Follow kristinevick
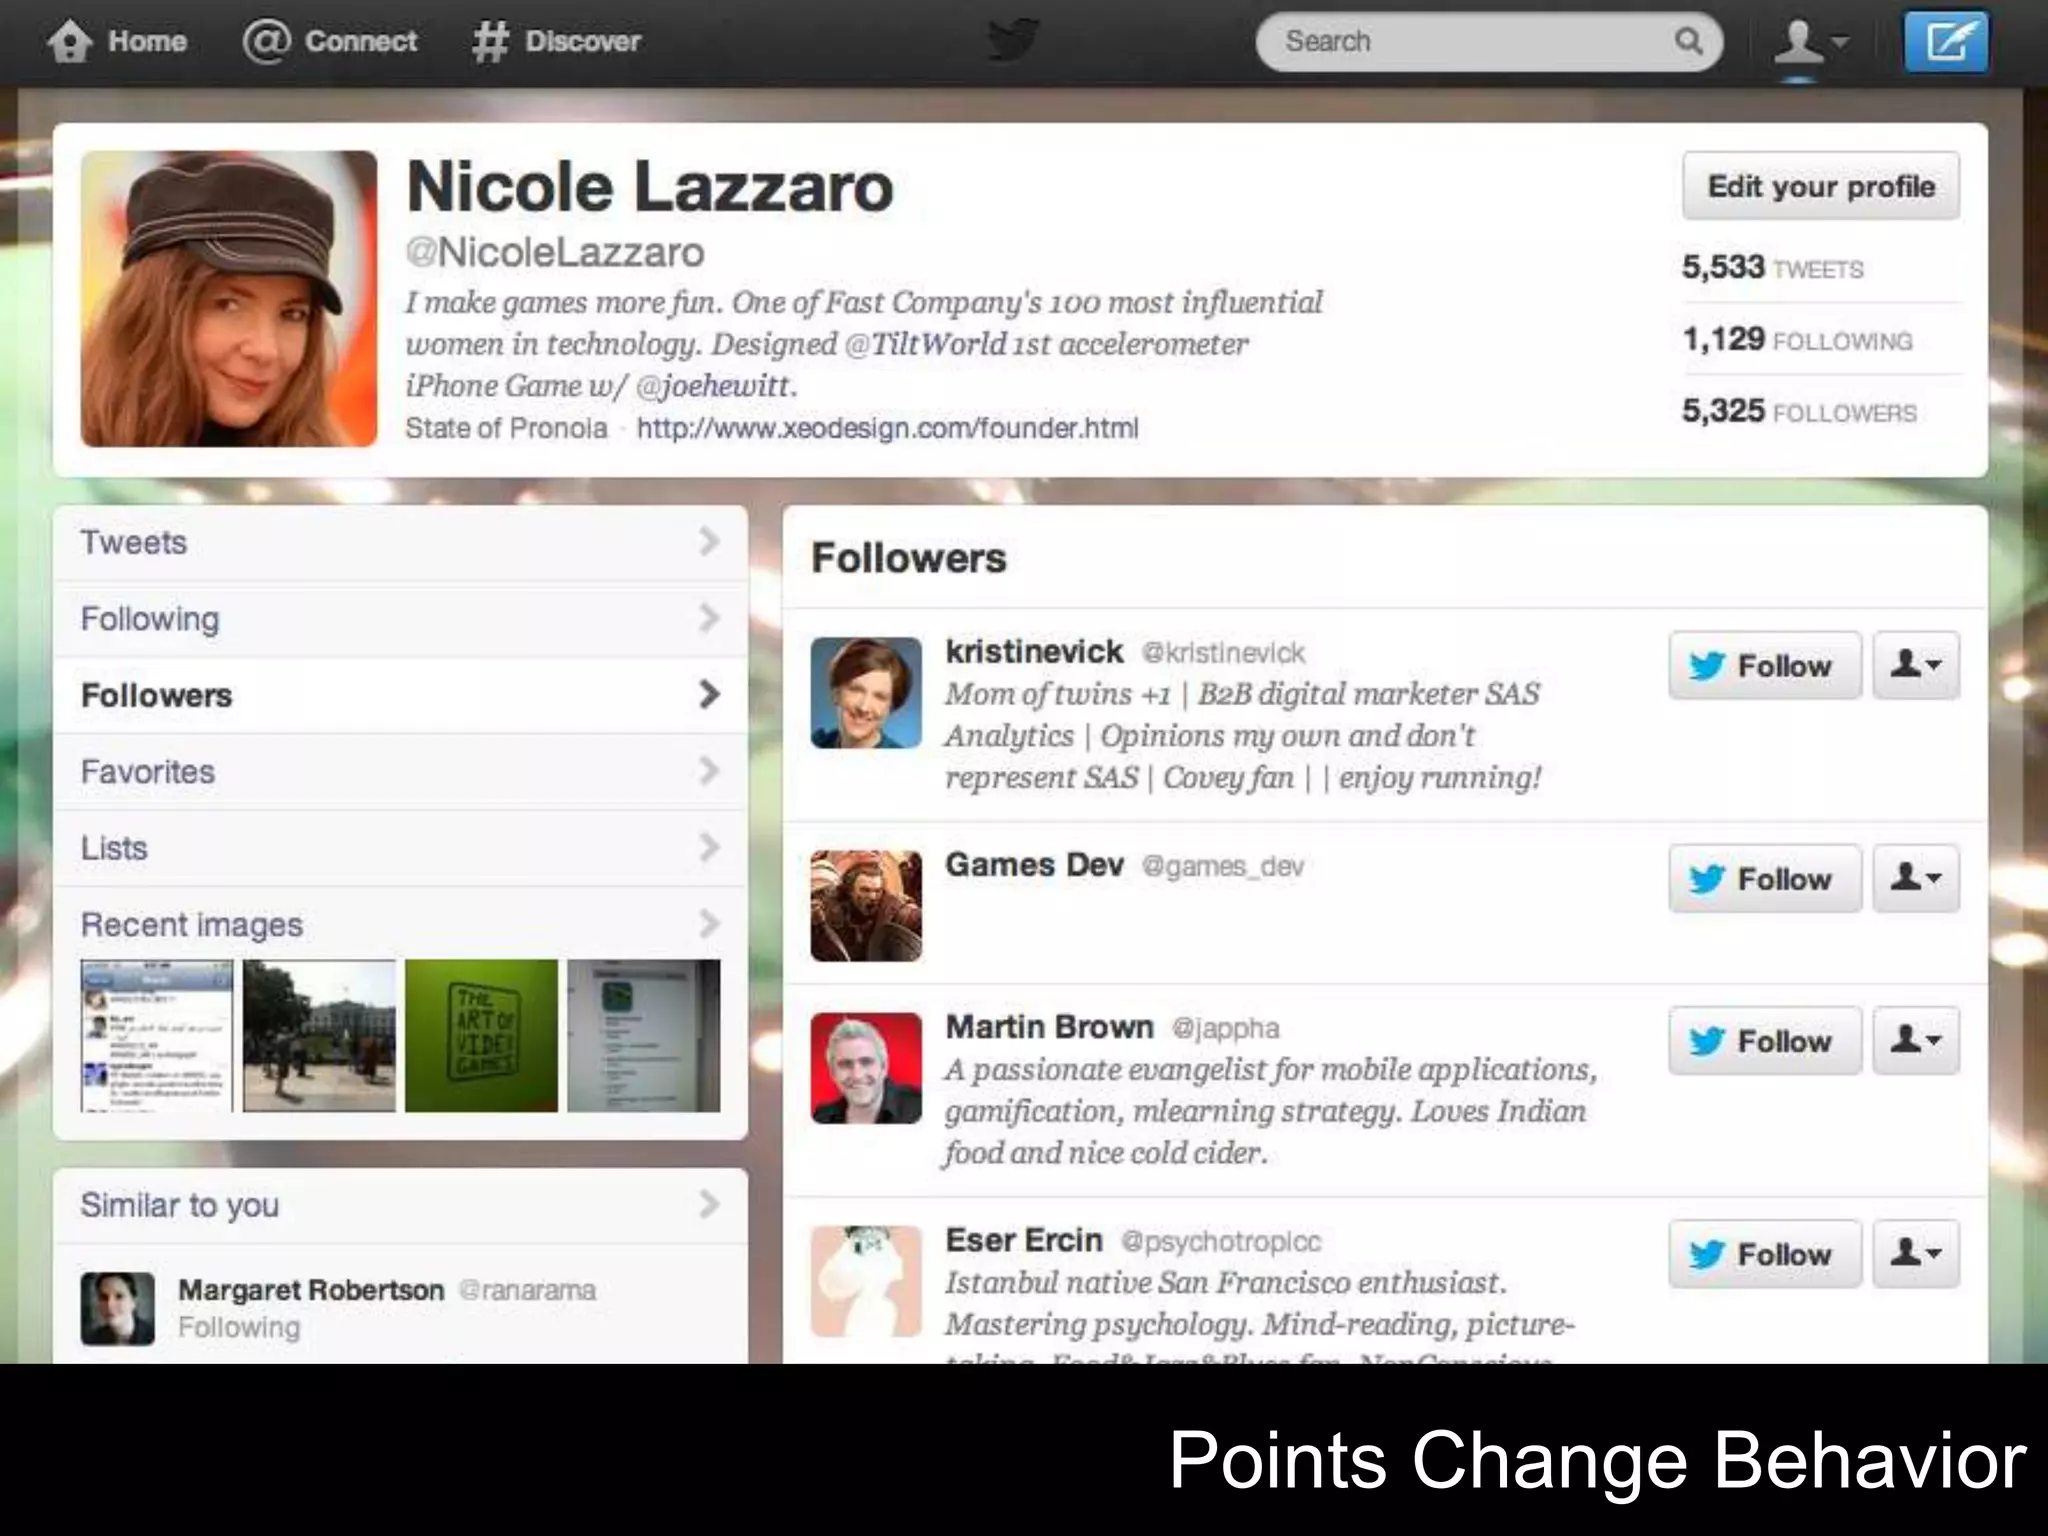This screenshot has width=2048, height=1536. tap(1765, 665)
